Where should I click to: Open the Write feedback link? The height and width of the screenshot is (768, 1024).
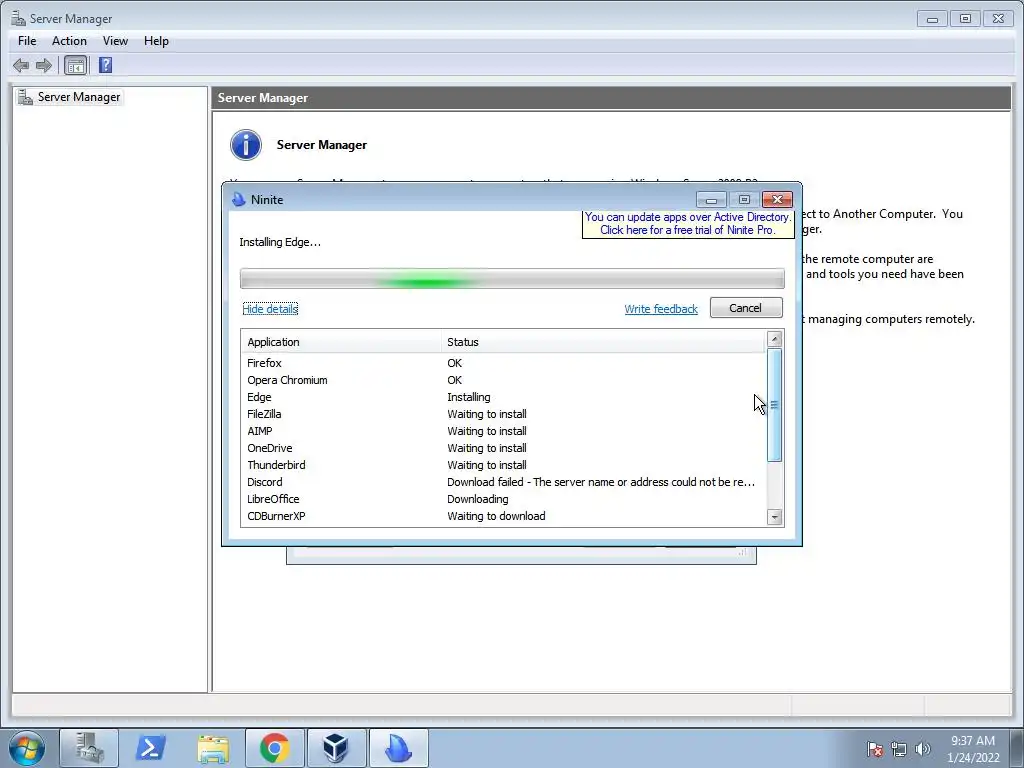pos(661,309)
